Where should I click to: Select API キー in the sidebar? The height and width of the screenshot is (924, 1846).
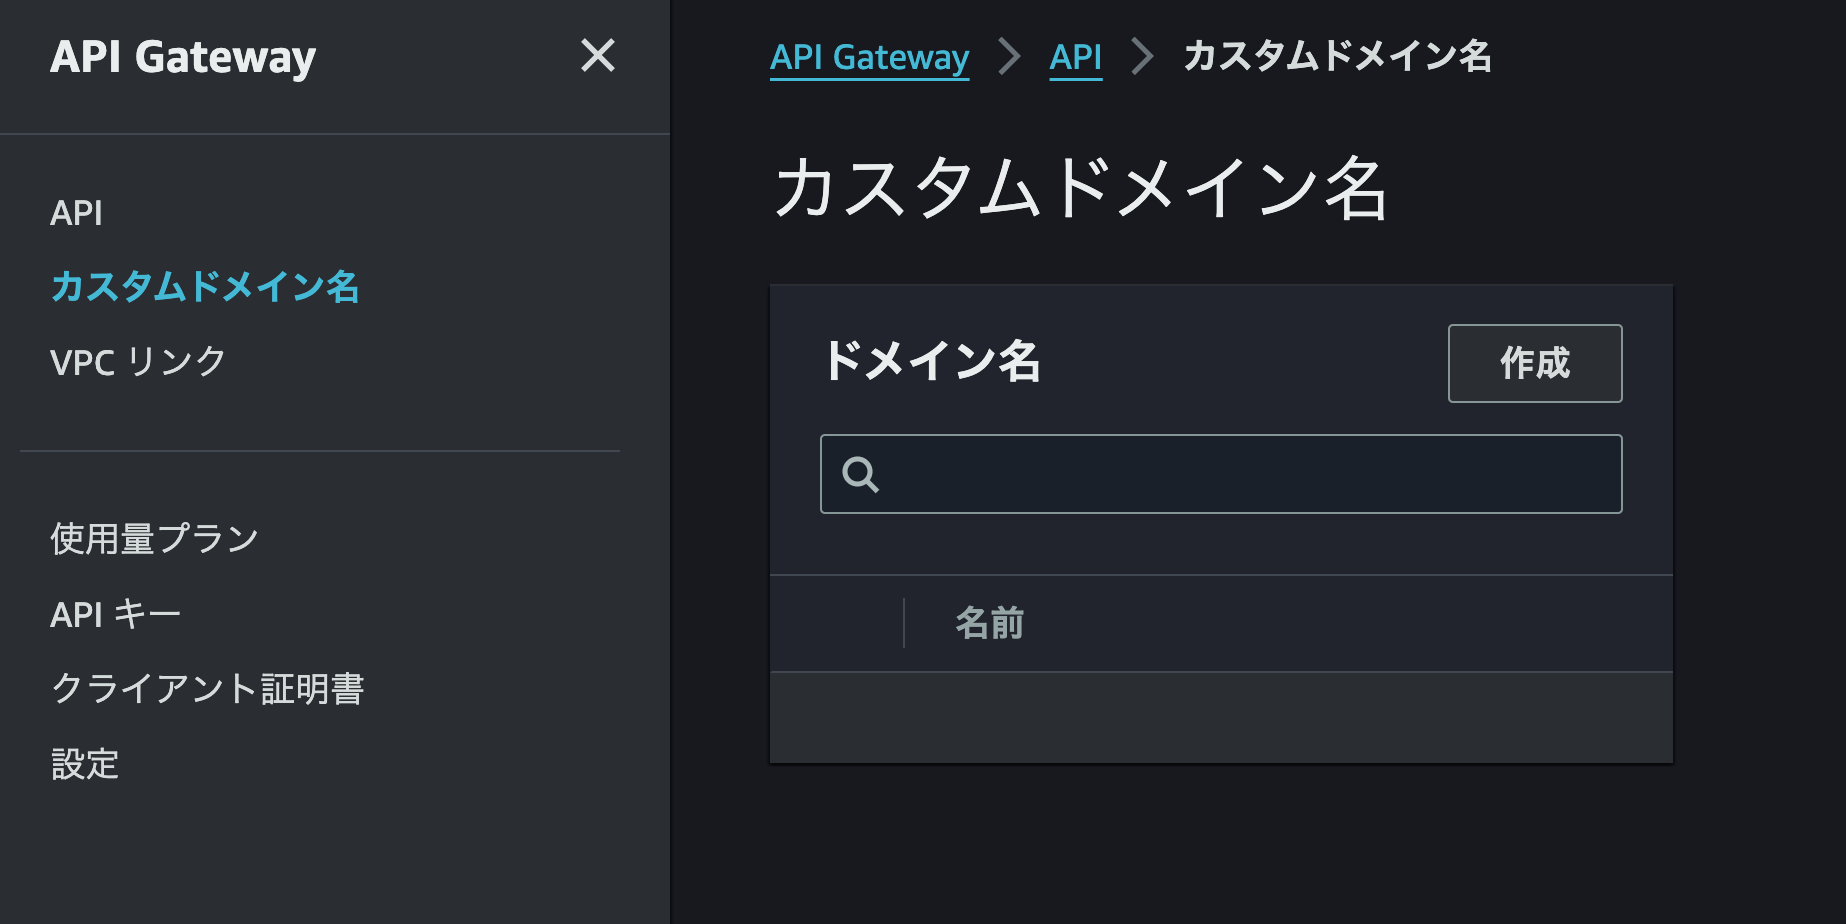(x=115, y=612)
